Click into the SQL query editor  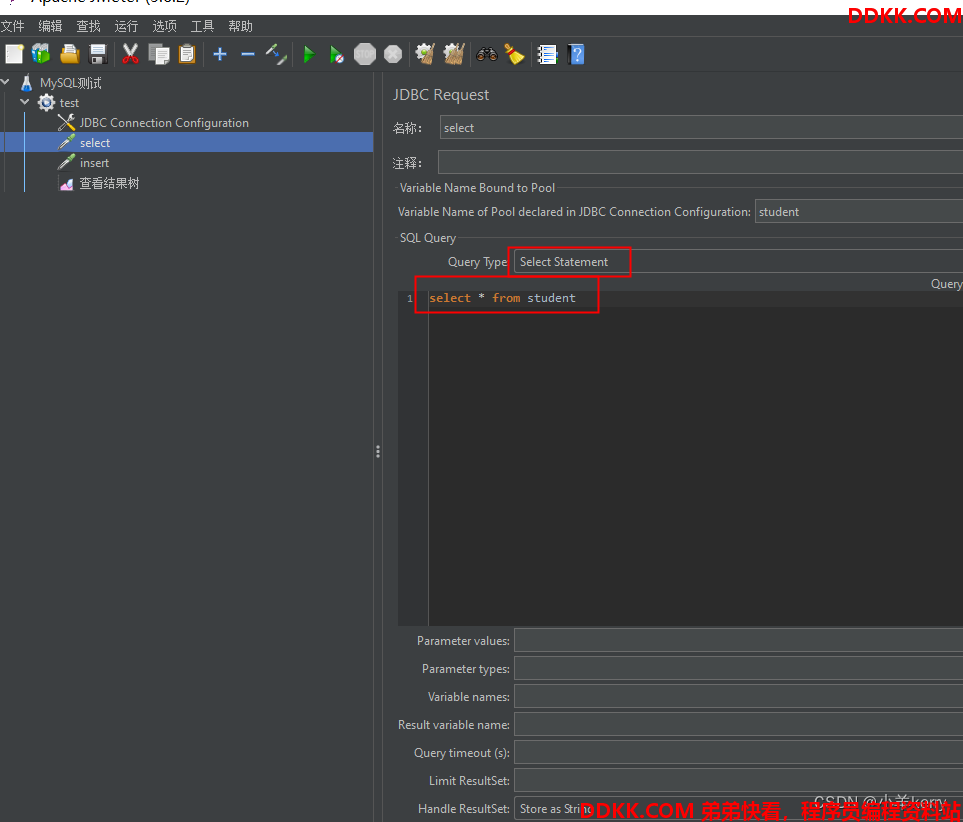pos(695,458)
